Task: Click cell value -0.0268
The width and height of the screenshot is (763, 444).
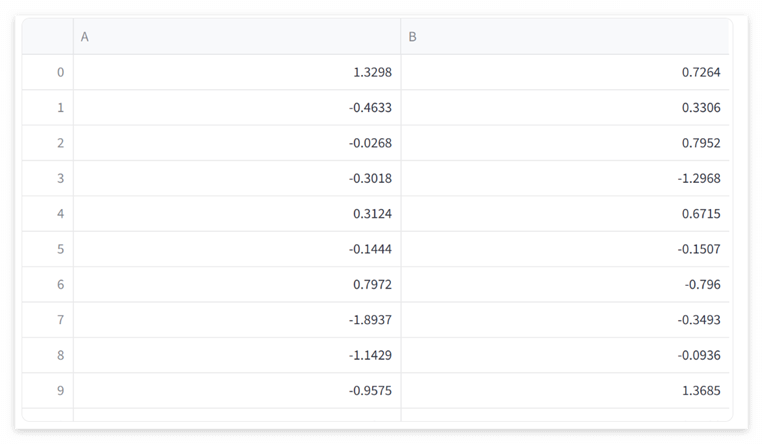Action: click(370, 143)
